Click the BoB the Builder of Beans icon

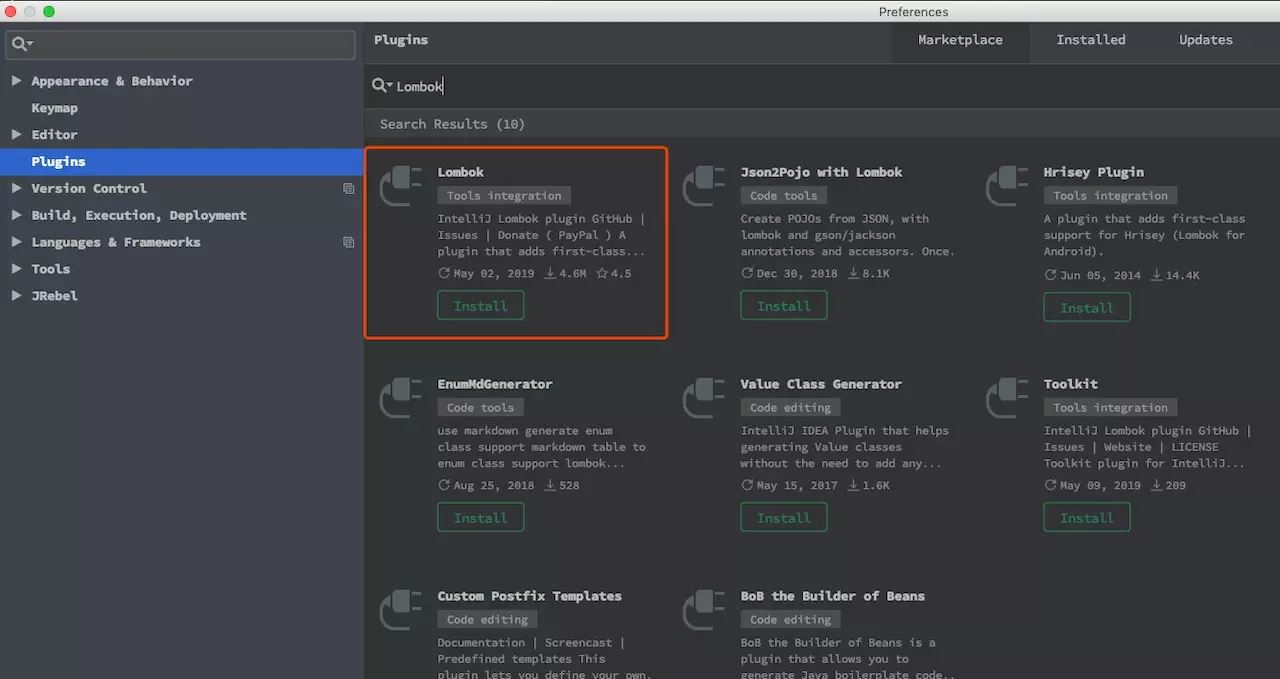pos(704,610)
